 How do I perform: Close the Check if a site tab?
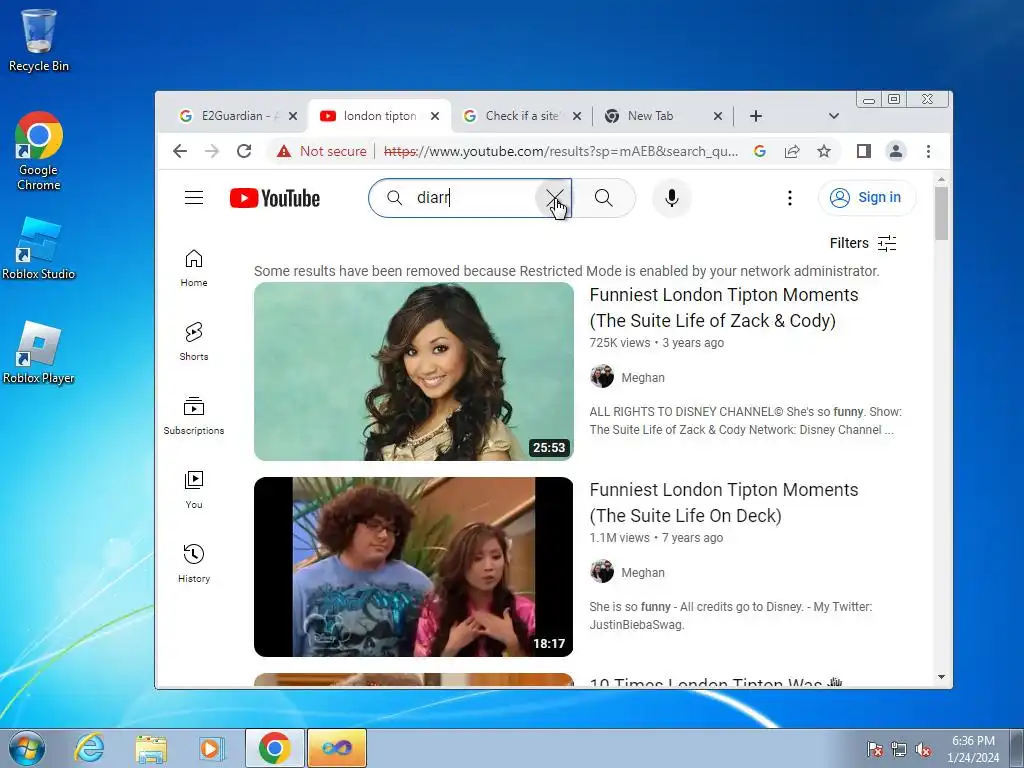(x=577, y=116)
